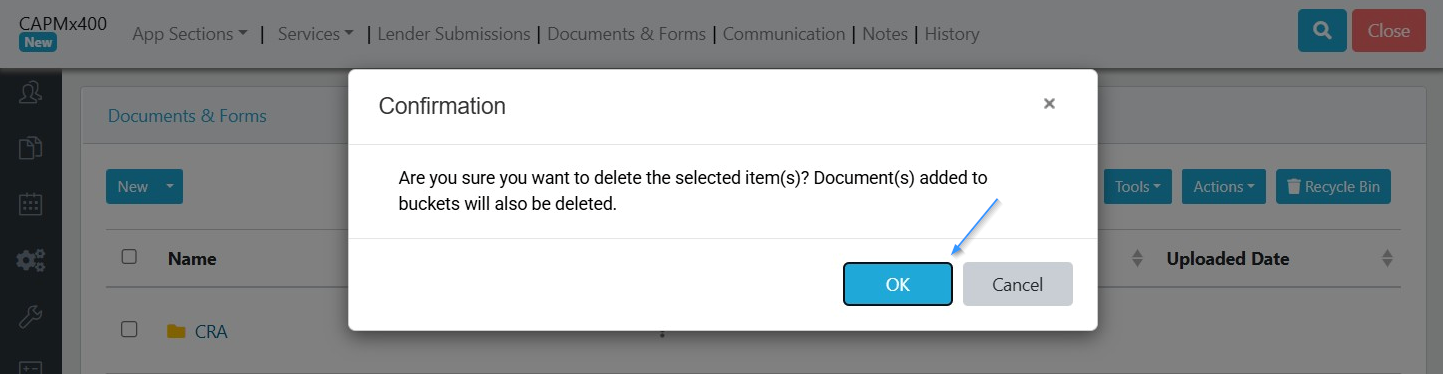The width and height of the screenshot is (1443, 374).
Task: Check the select-all checkbox beside Name
Action: [x=129, y=257]
